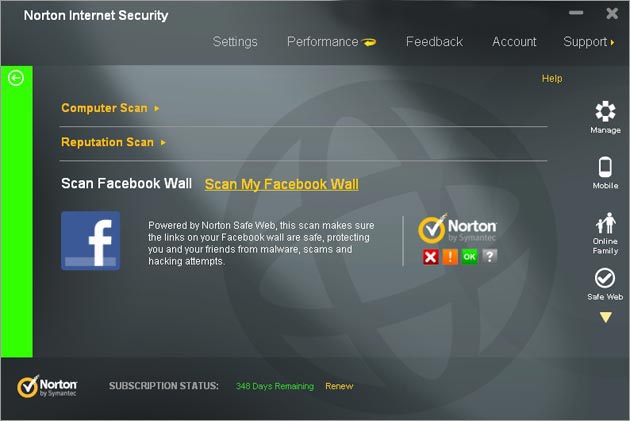Open the Support dropdown menu
Screen dimensions: 630x421
click(x=589, y=42)
